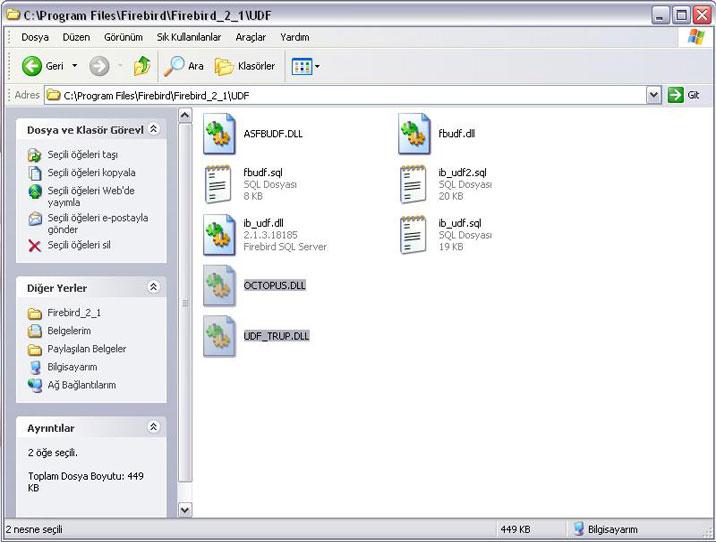Click the Bilgisayarım computer icon in sidebar
This screenshot has height=542, width=716.
point(35,368)
